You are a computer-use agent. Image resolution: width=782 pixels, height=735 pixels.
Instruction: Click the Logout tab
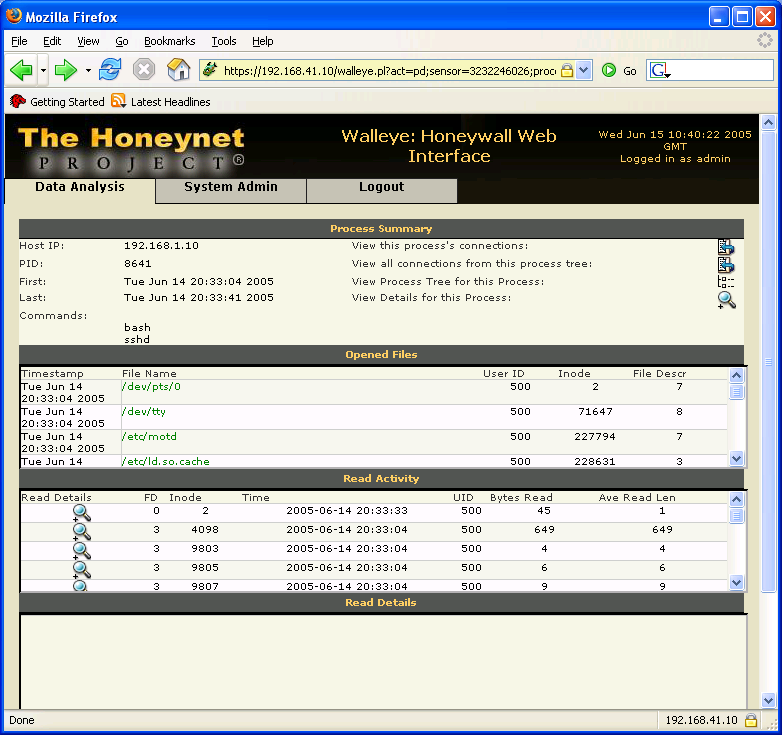[382, 187]
